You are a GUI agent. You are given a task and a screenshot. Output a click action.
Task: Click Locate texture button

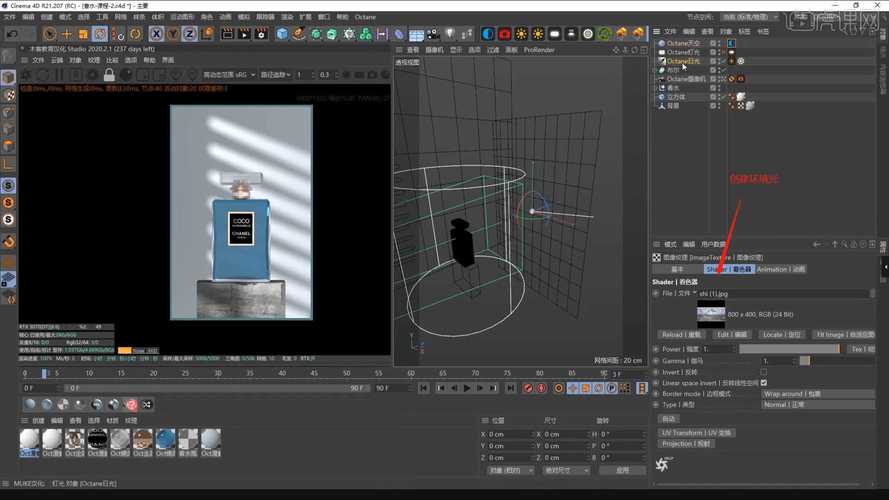(781, 334)
